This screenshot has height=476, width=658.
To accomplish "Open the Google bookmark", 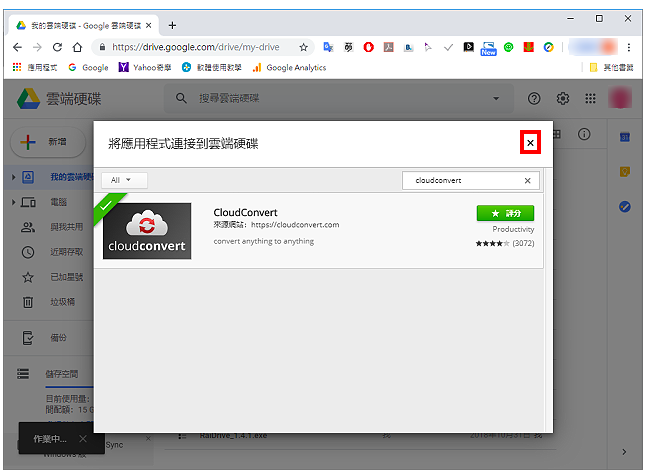I will [89, 68].
